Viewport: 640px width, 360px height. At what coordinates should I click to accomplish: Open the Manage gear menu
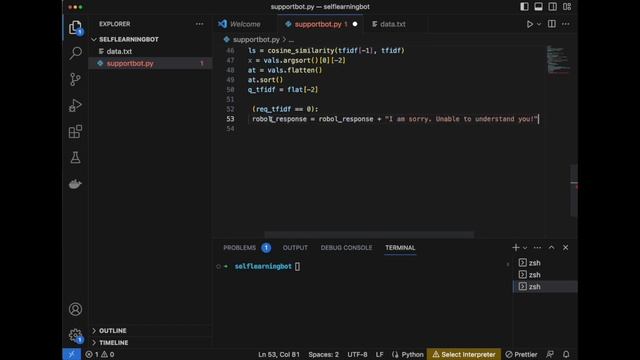pos(75,336)
